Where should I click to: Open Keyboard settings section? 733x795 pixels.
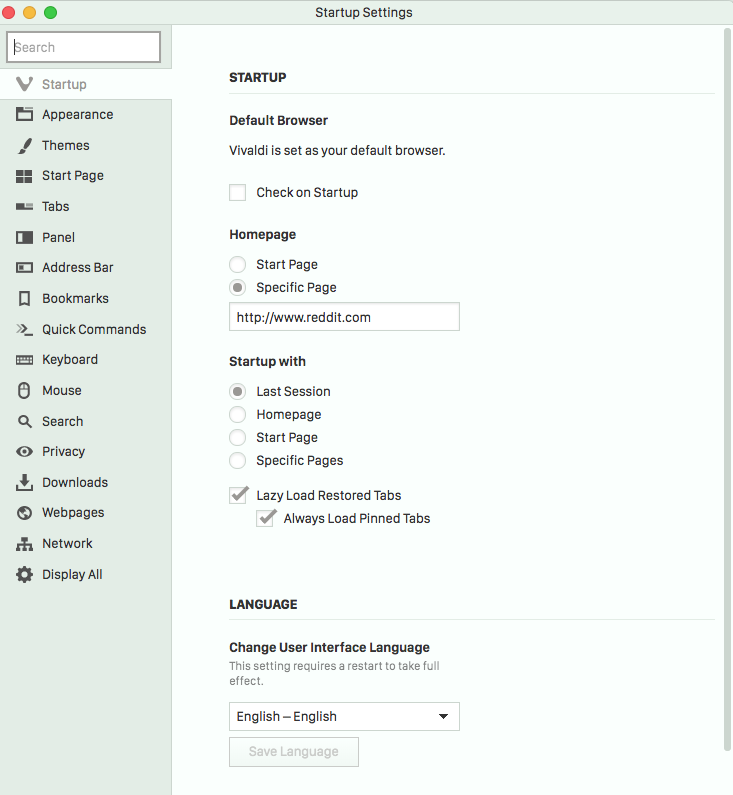tap(86, 360)
